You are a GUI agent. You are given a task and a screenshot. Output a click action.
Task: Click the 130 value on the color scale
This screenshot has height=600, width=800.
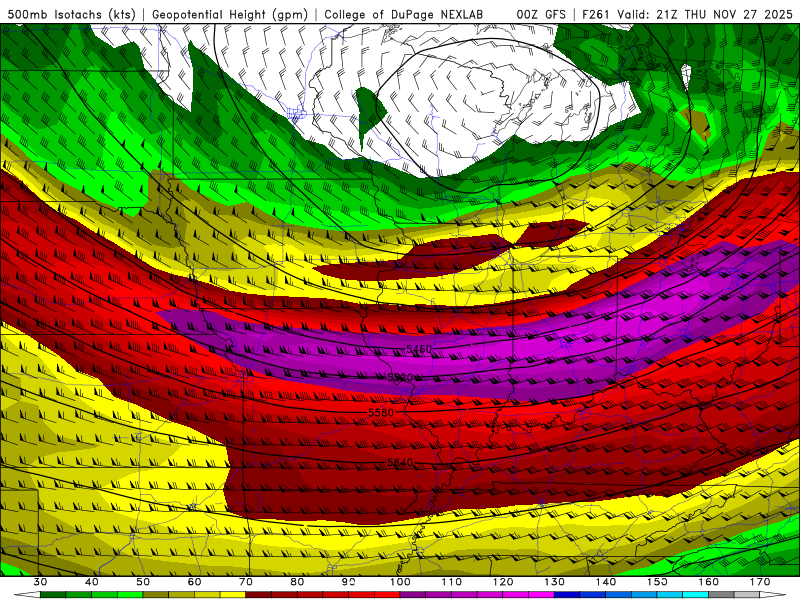(554, 582)
